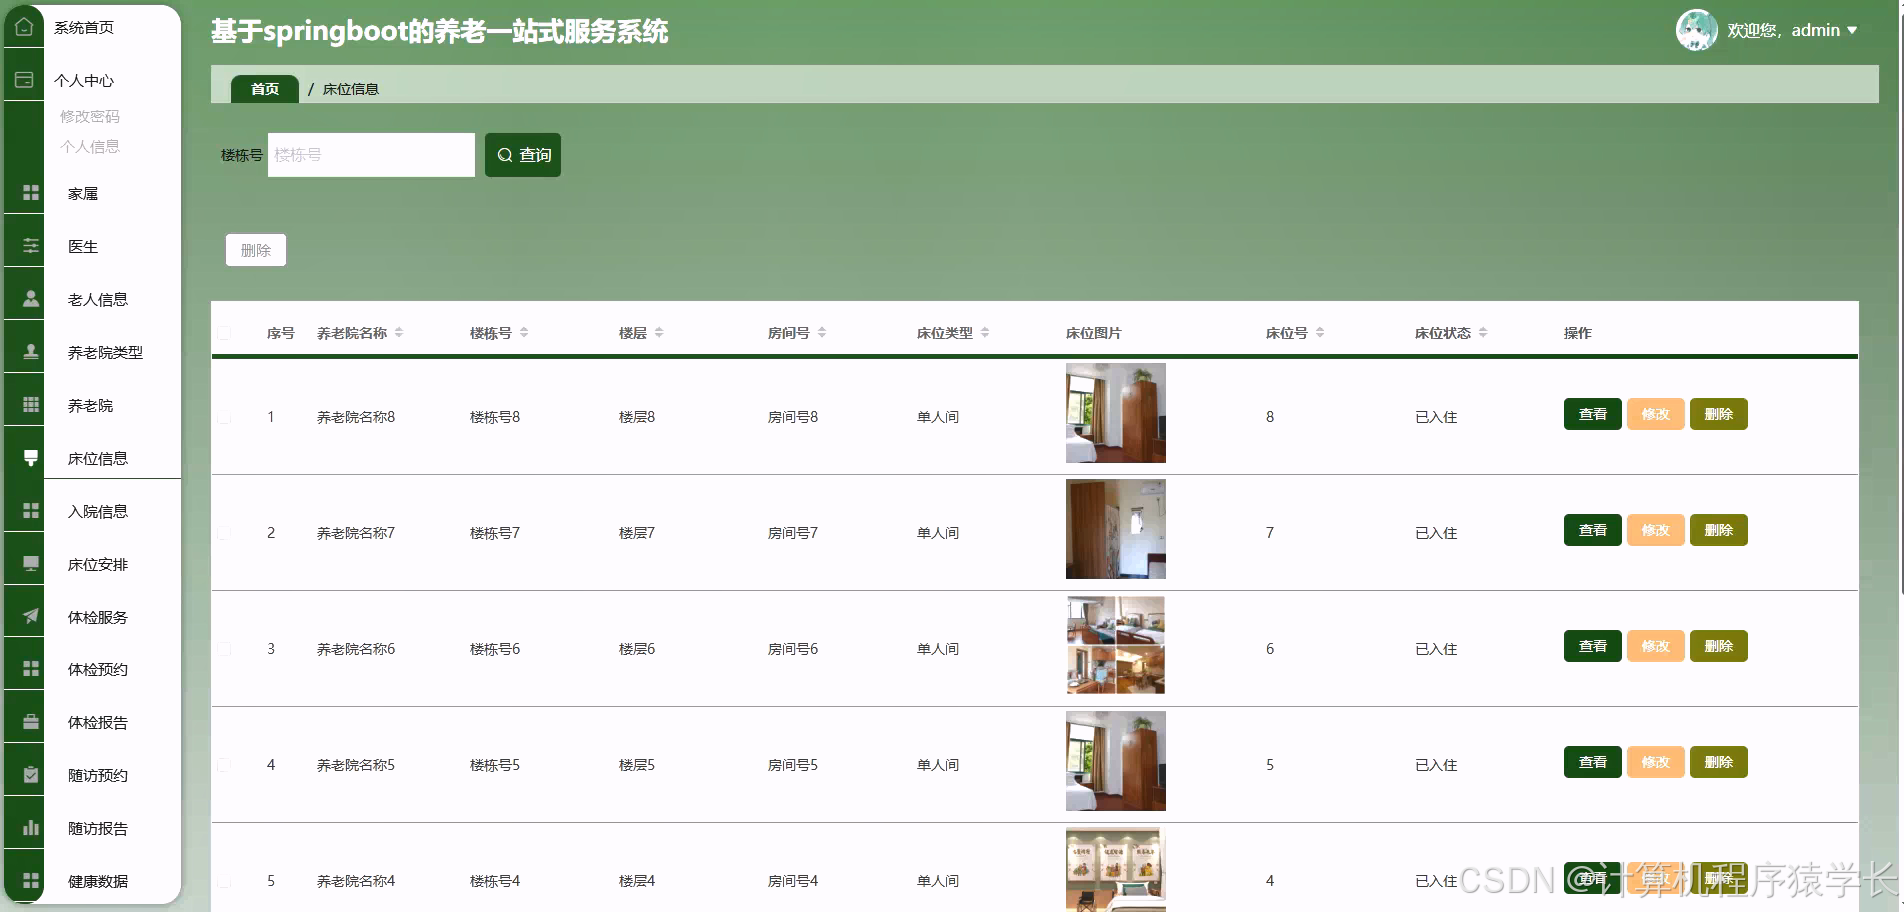The width and height of the screenshot is (1904, 912).
Task: Click the card icon beside 个人中心
Action: pos(24,80)
